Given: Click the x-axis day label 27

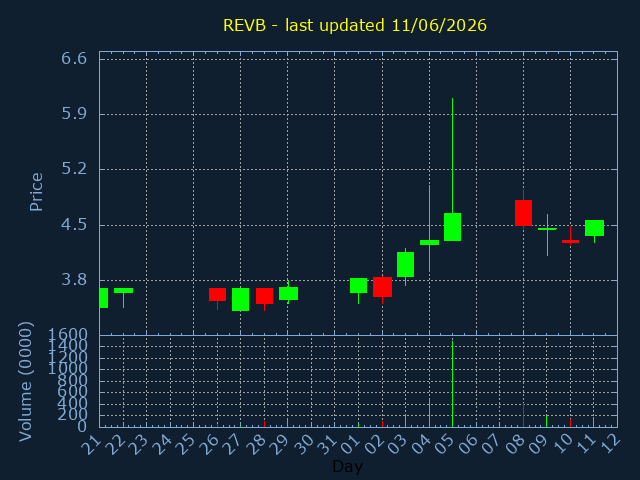Looking at the screenshot, I should 232,444.
